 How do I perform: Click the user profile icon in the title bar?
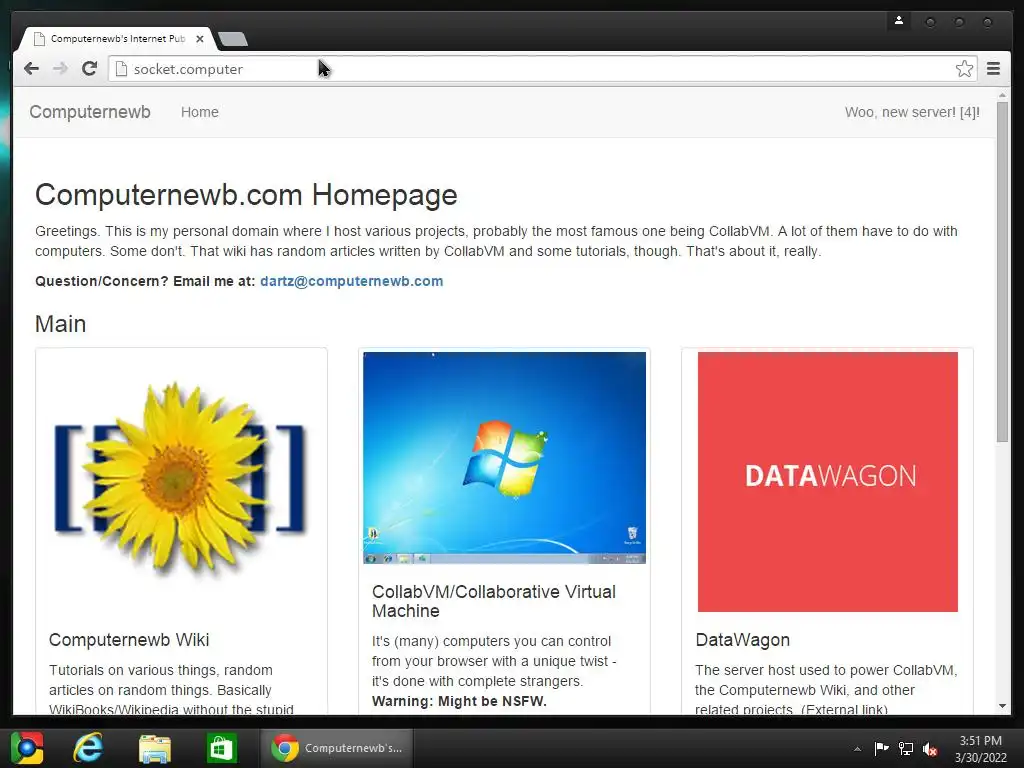899,21
